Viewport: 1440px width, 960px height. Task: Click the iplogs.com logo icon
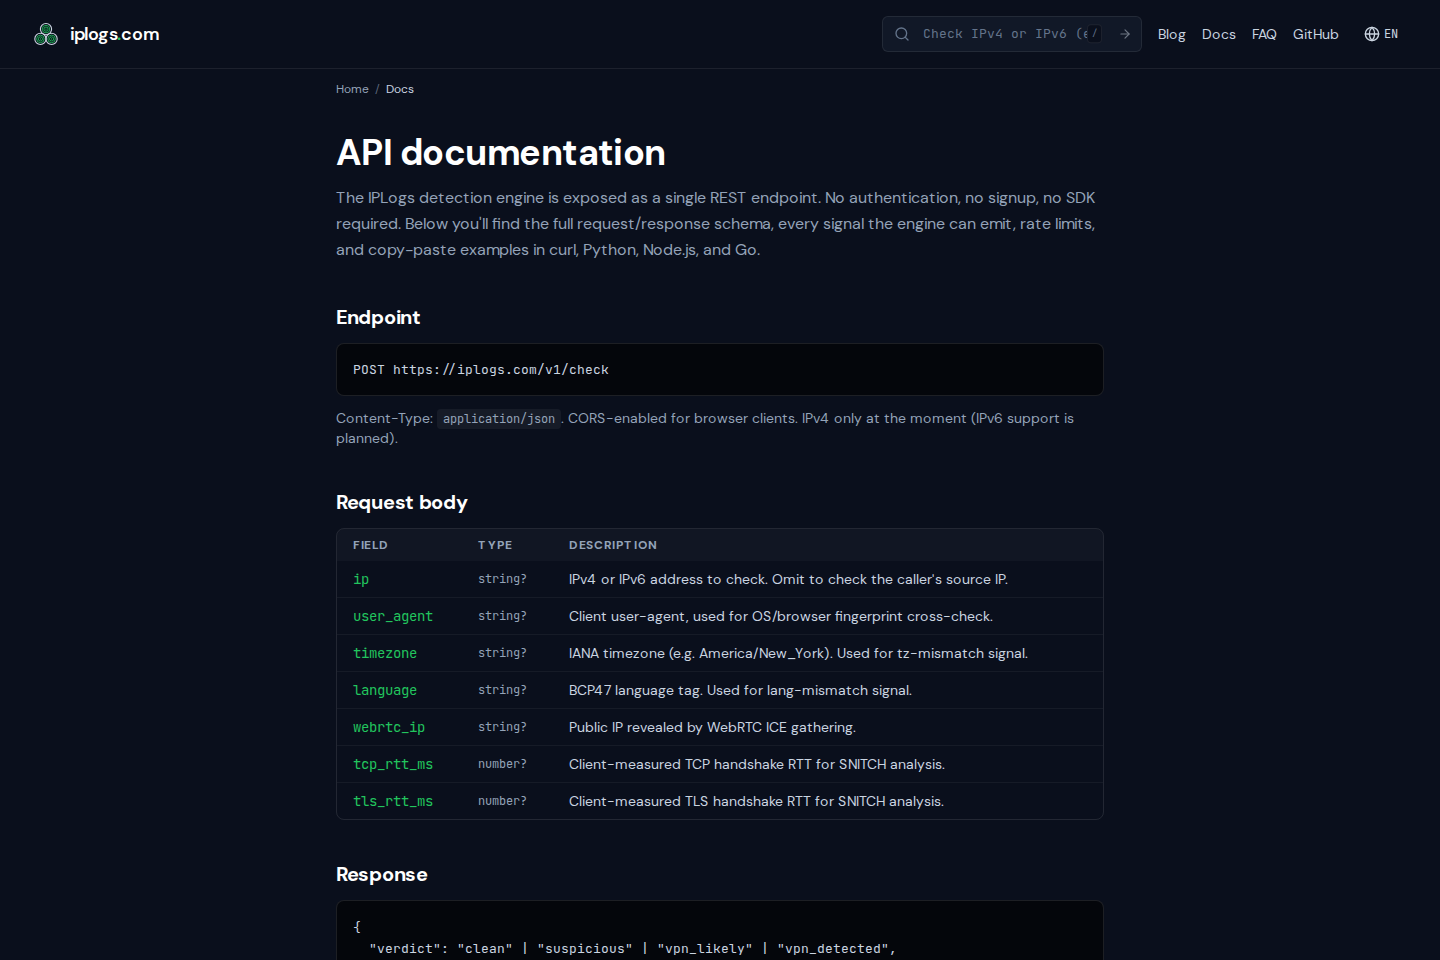point(46,35)
